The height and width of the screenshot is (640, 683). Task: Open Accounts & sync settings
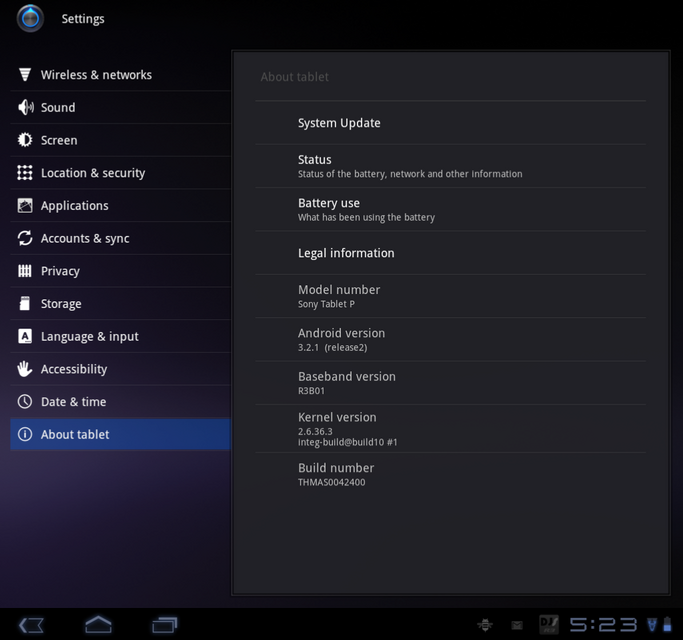click(x=121, y=238)
